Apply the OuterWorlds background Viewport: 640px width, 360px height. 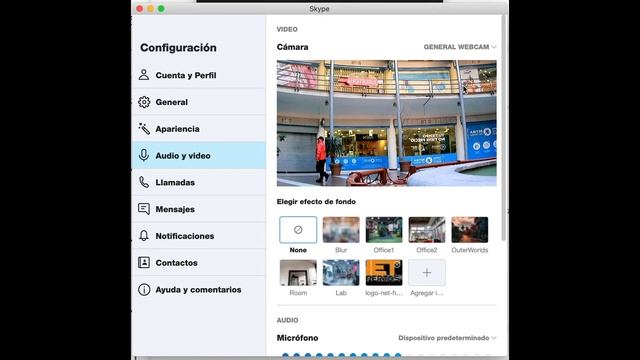pos(469,230)
